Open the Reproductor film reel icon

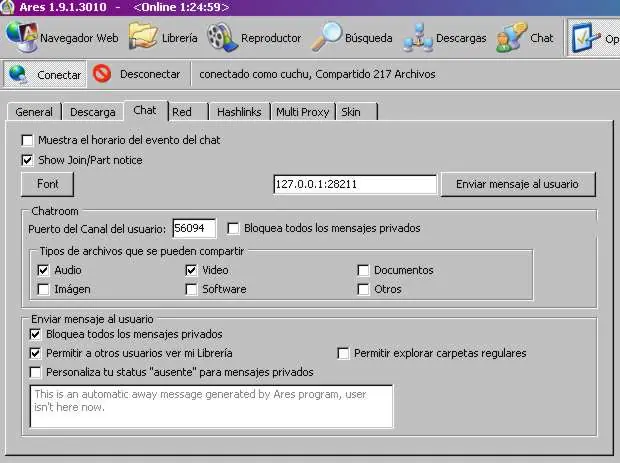(222, 37)
